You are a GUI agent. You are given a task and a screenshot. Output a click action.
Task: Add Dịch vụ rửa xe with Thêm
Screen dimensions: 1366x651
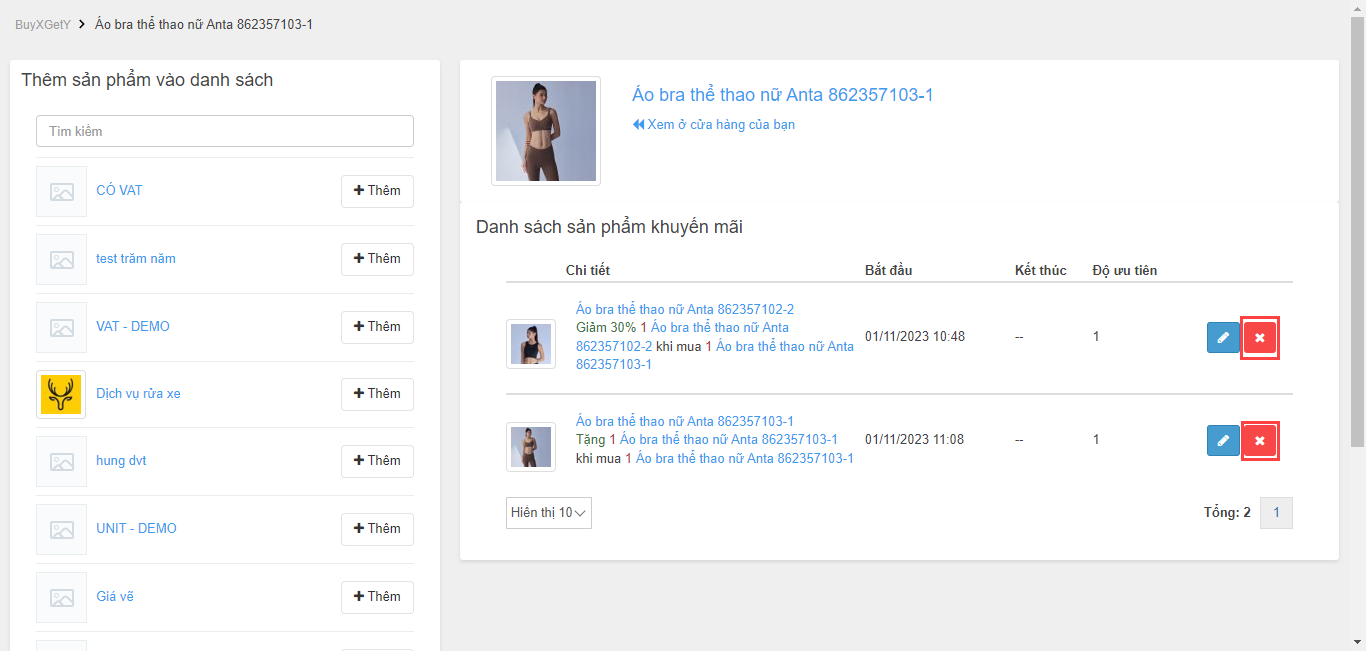[377, 394]
